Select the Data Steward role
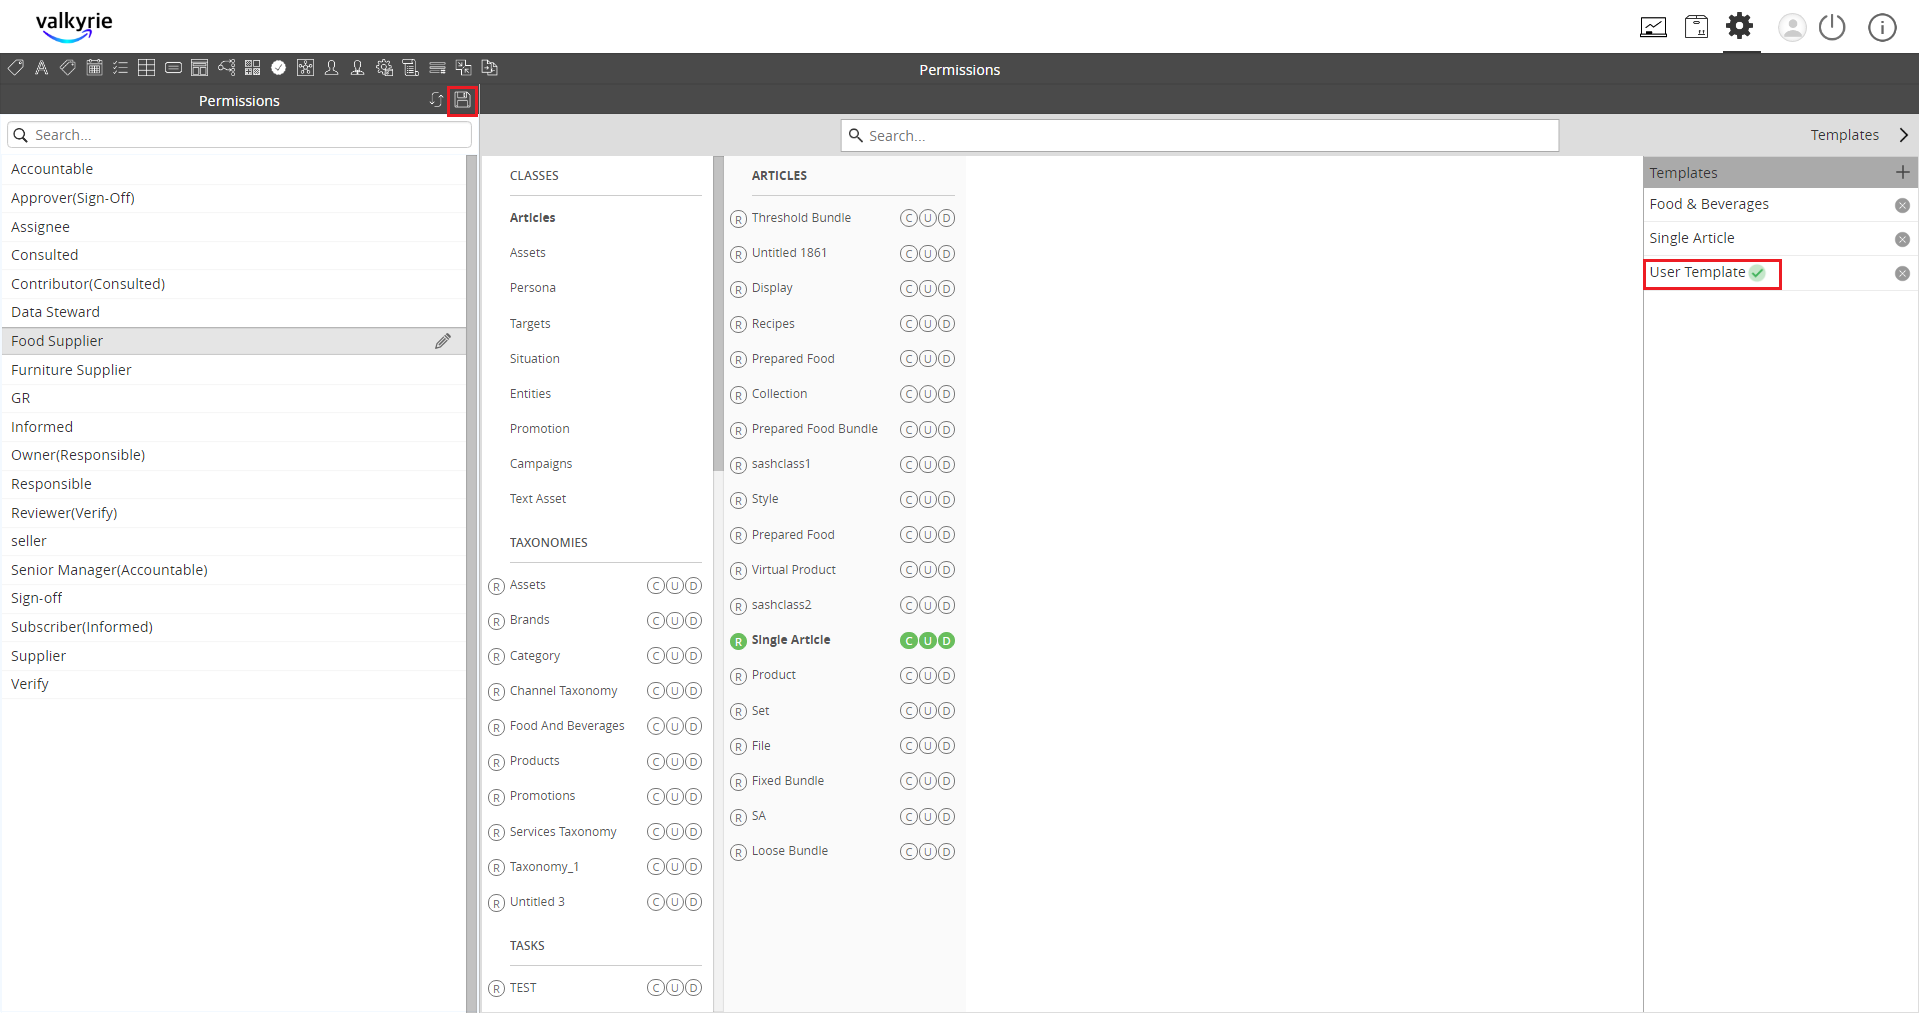This screenshot has height=1013, width=1919. pos(234,313)
